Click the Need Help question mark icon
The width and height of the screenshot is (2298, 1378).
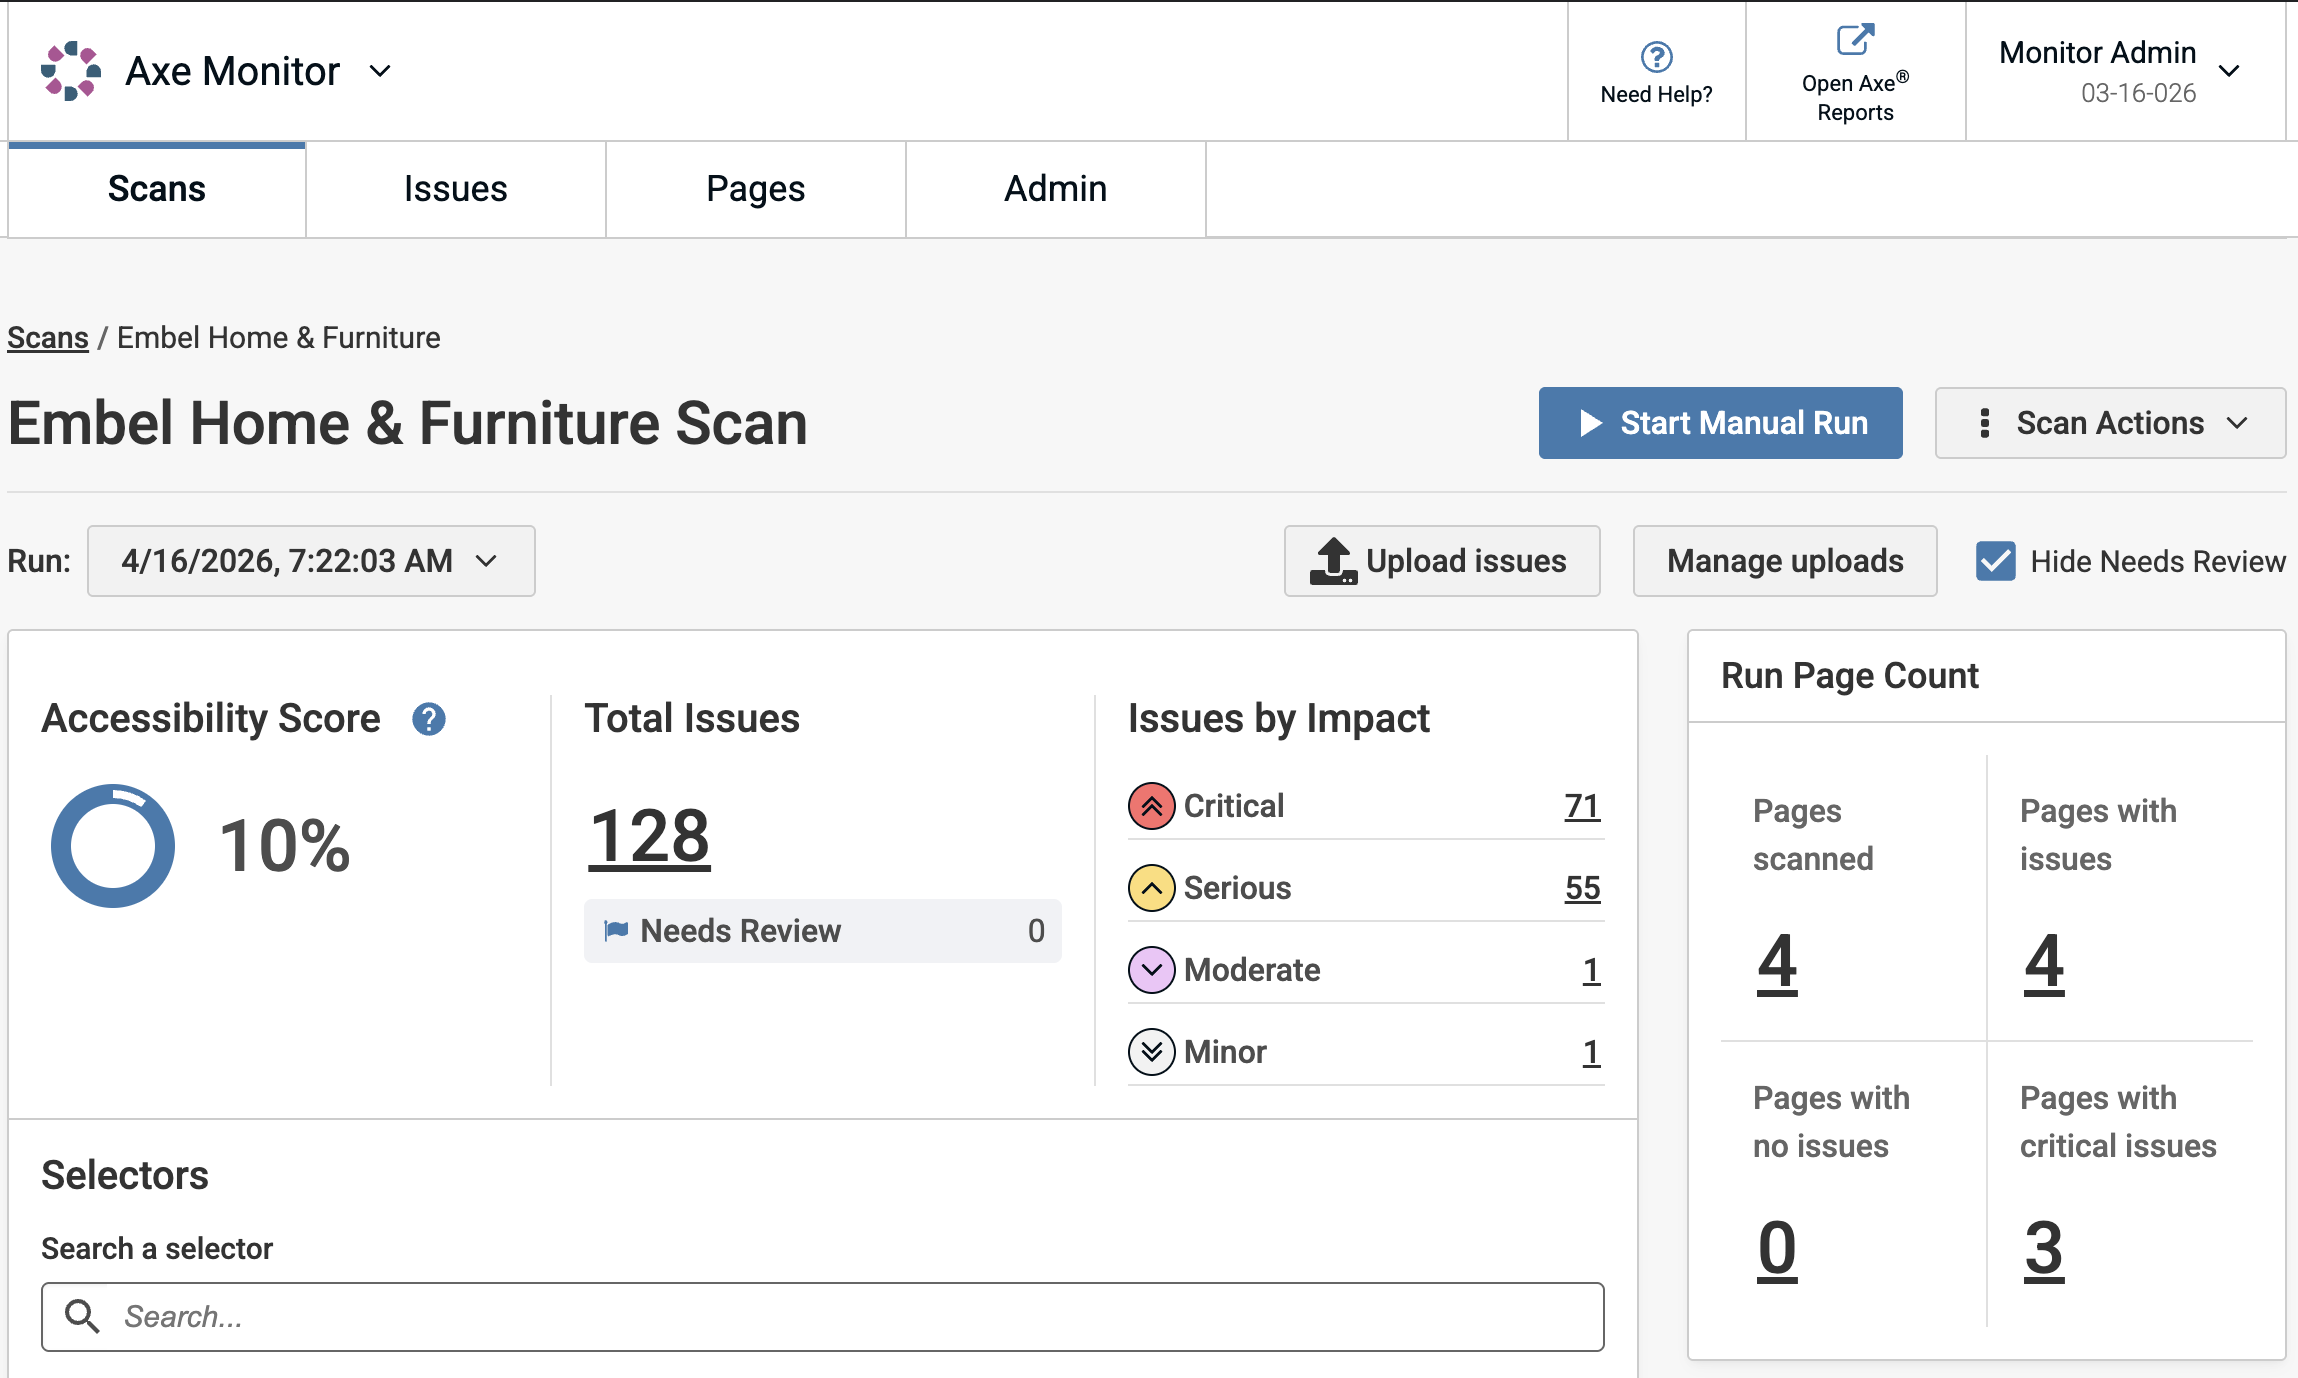[1656, 57]
